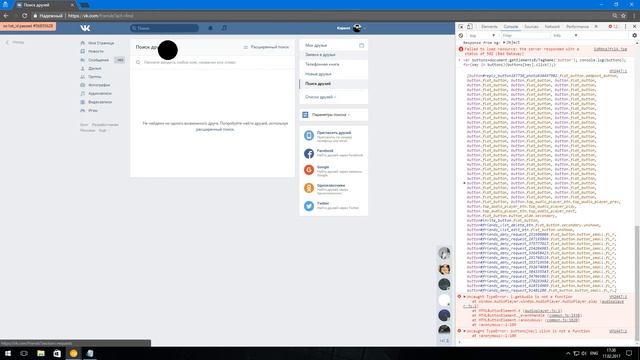Click the VK logo in the header
The image size is (640, 360).
click(x=85, y=28)
